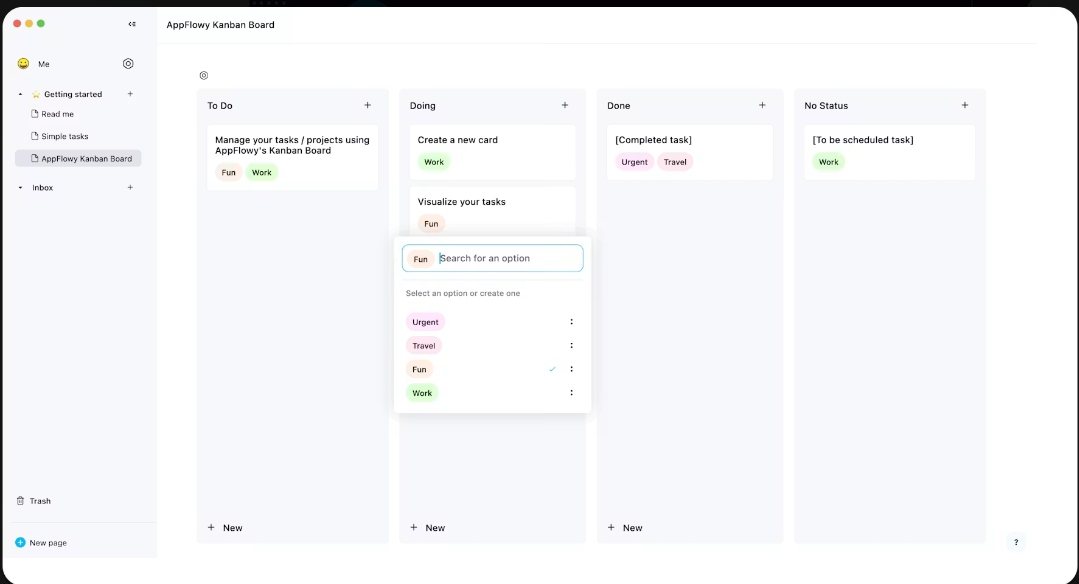
Task: Click the Inbox label
Action: click(x=43, y=188)
